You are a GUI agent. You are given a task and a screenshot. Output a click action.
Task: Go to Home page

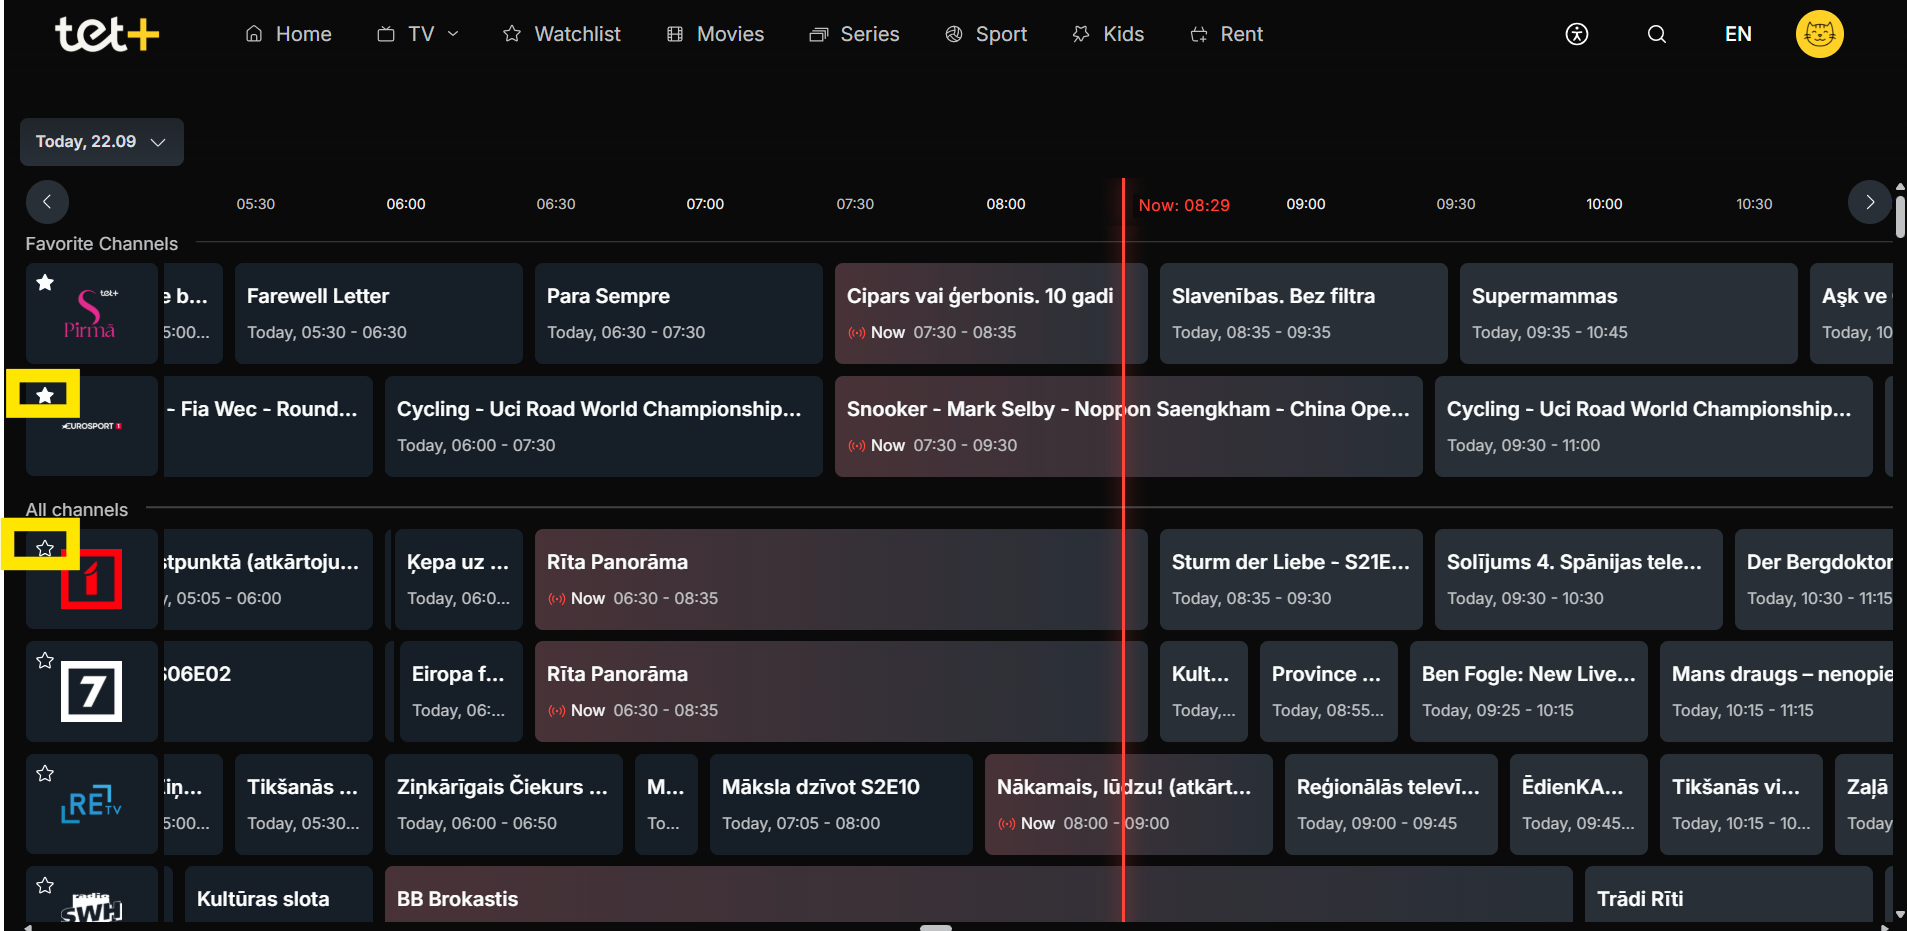[288, 34]
